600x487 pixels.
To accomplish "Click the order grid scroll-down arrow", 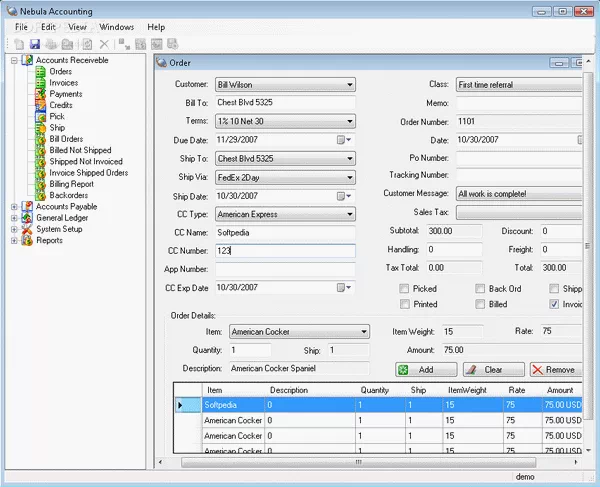I will 588,450.
